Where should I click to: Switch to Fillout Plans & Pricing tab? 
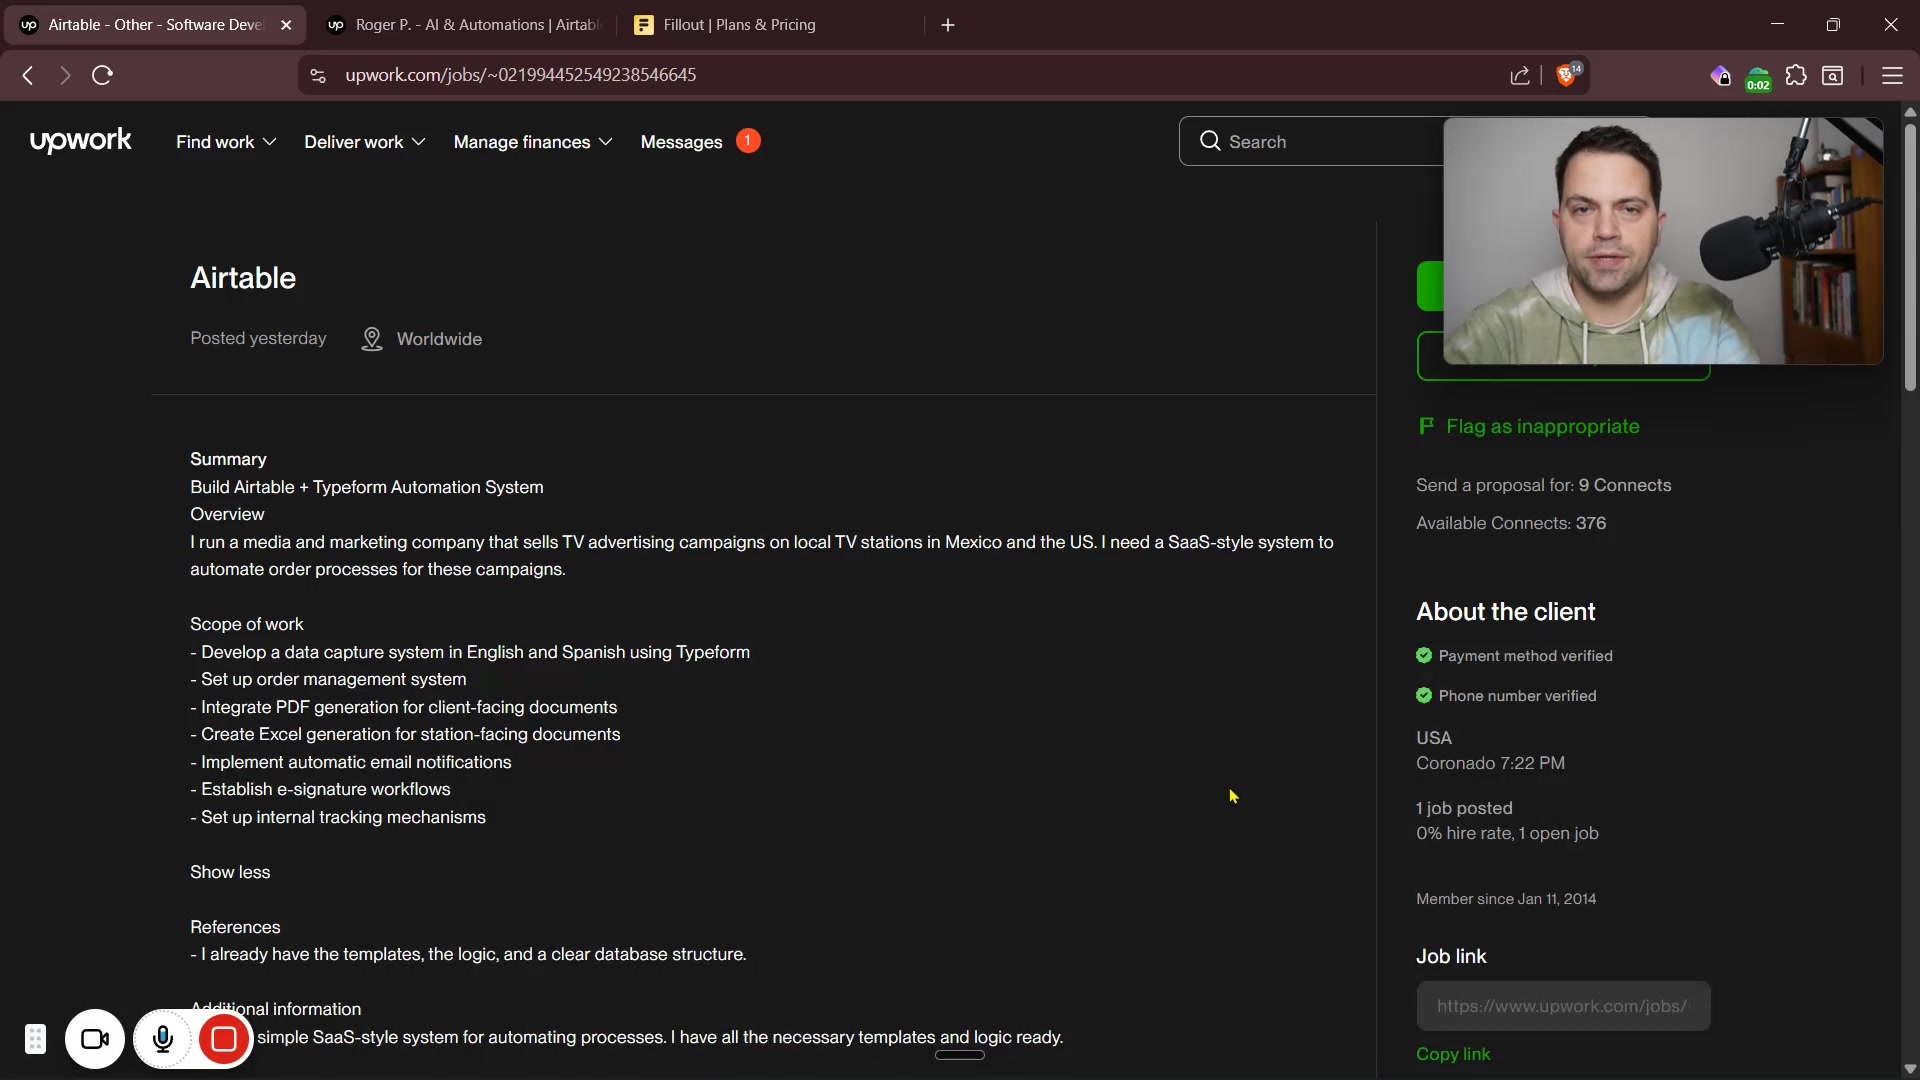(x=738, y=25)
